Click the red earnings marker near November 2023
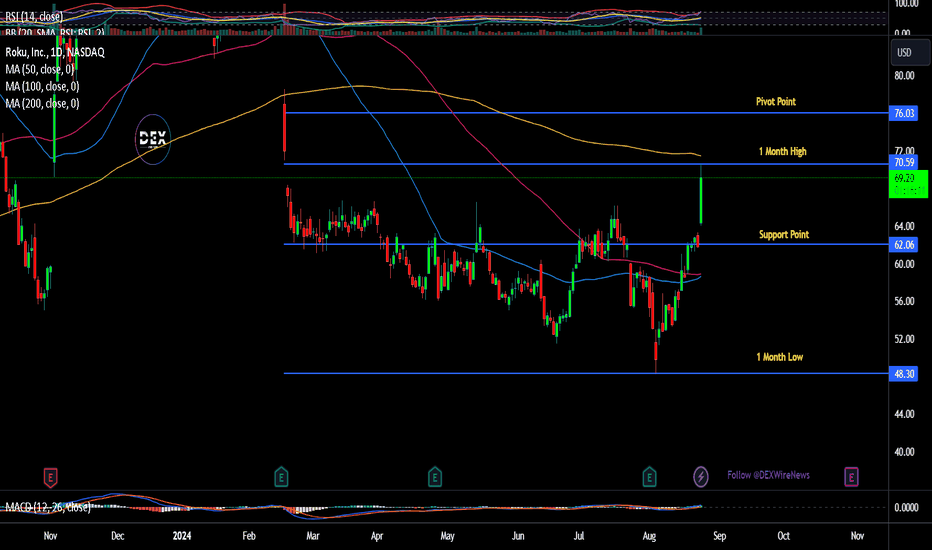The image size is (932, 550). [51, 477]
